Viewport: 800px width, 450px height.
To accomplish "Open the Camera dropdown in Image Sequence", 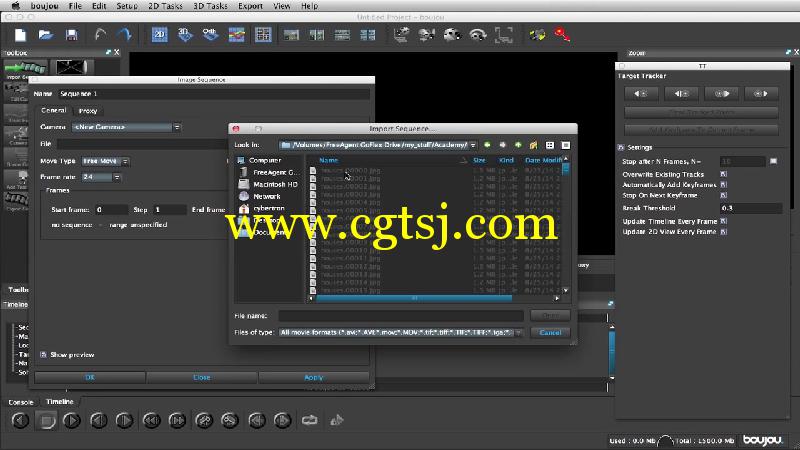I will [x=127, y=127].
